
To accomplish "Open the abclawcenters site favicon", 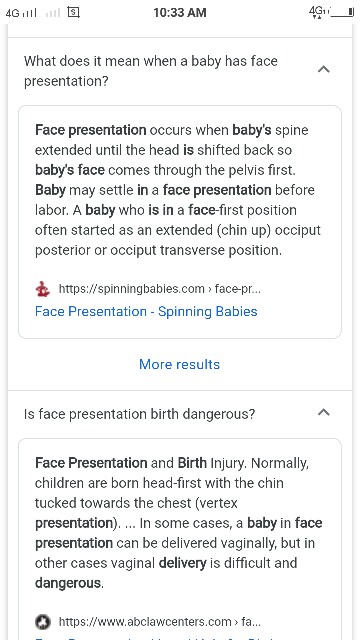I will [x=43, y=622].
